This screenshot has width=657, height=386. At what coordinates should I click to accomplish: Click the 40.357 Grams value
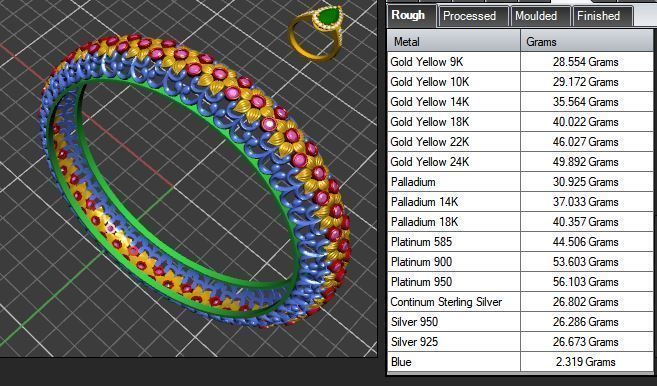tap(585, 222)
